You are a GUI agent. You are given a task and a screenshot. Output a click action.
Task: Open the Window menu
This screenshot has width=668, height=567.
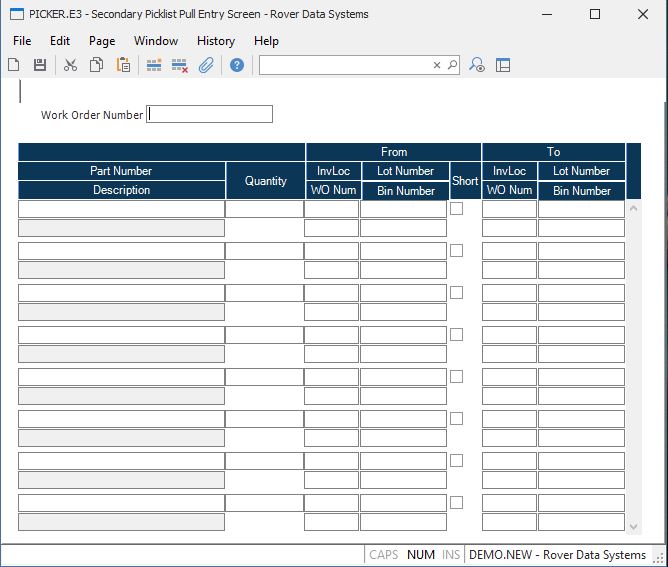pos(156,41)
